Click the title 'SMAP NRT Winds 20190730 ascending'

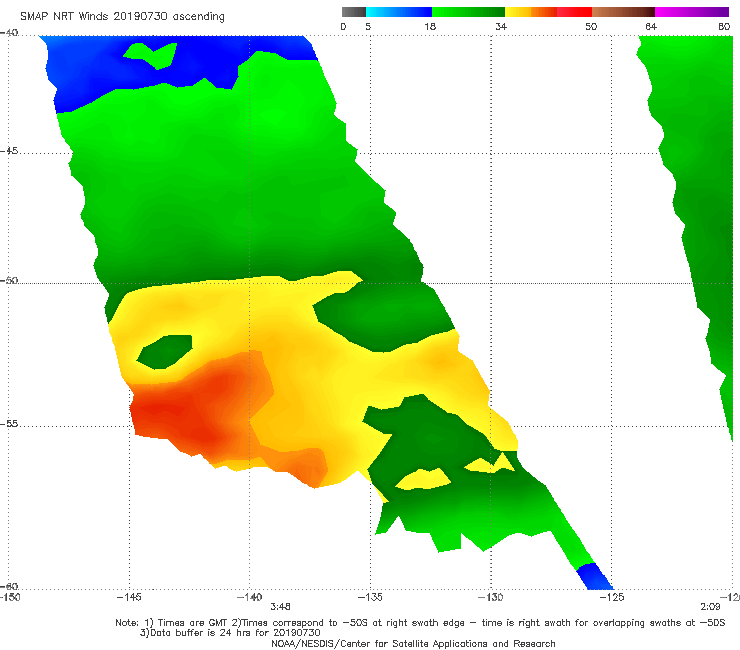tap(122, 17)
